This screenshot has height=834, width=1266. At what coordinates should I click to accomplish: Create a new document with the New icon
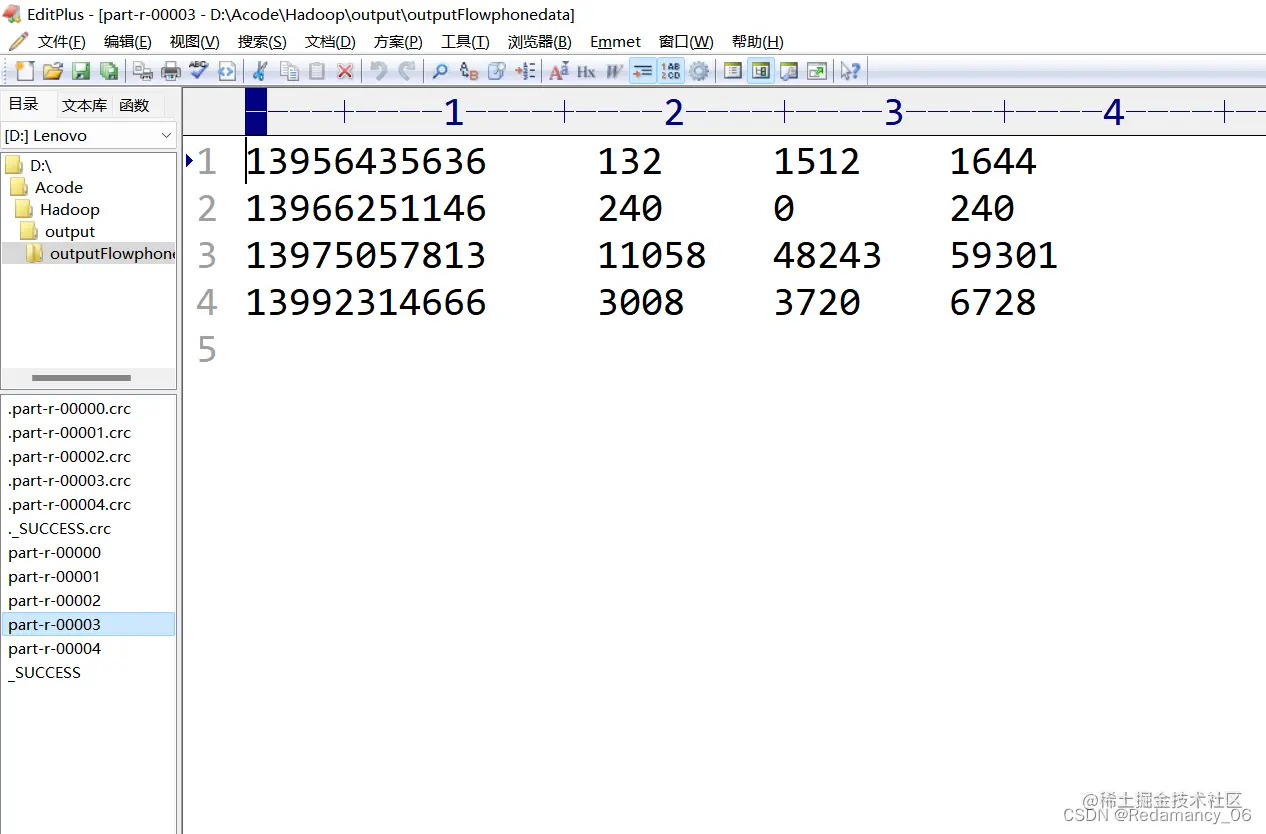pyautogui.click(x=25, y=71)
